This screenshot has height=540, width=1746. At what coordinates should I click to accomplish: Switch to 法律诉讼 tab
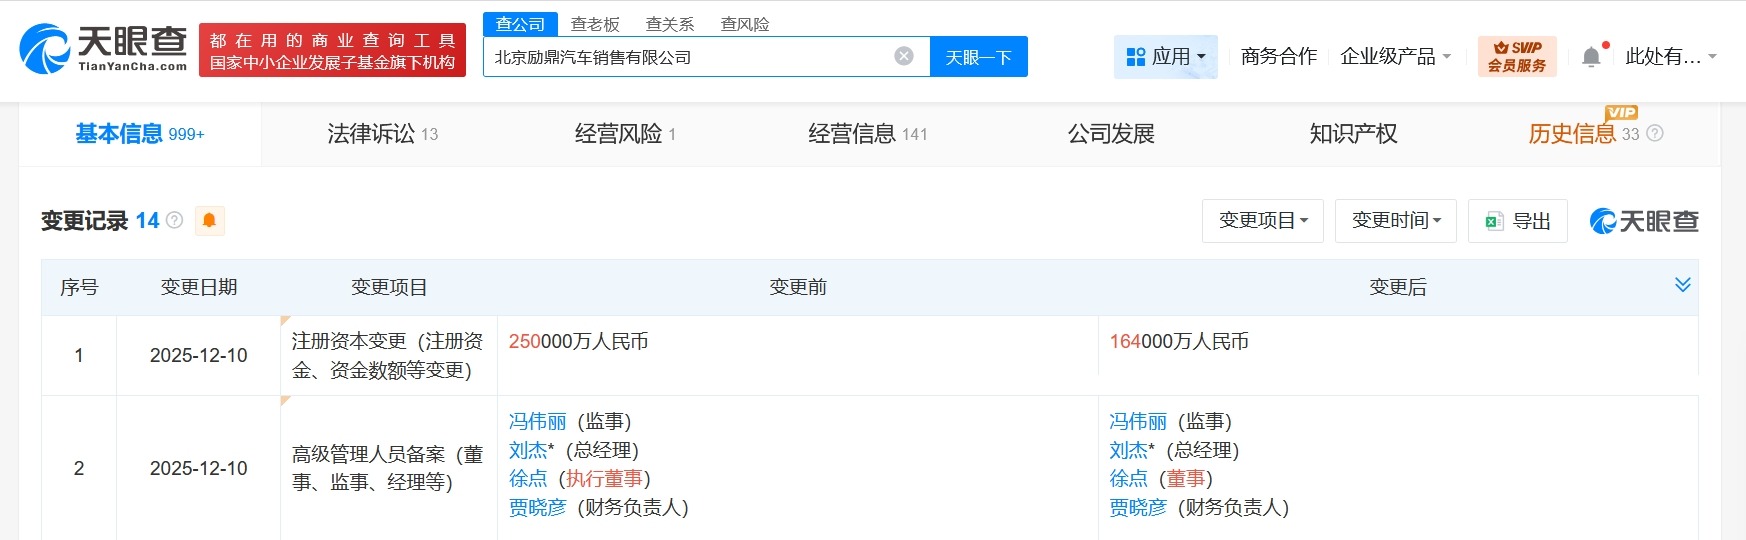pos(383,134)
